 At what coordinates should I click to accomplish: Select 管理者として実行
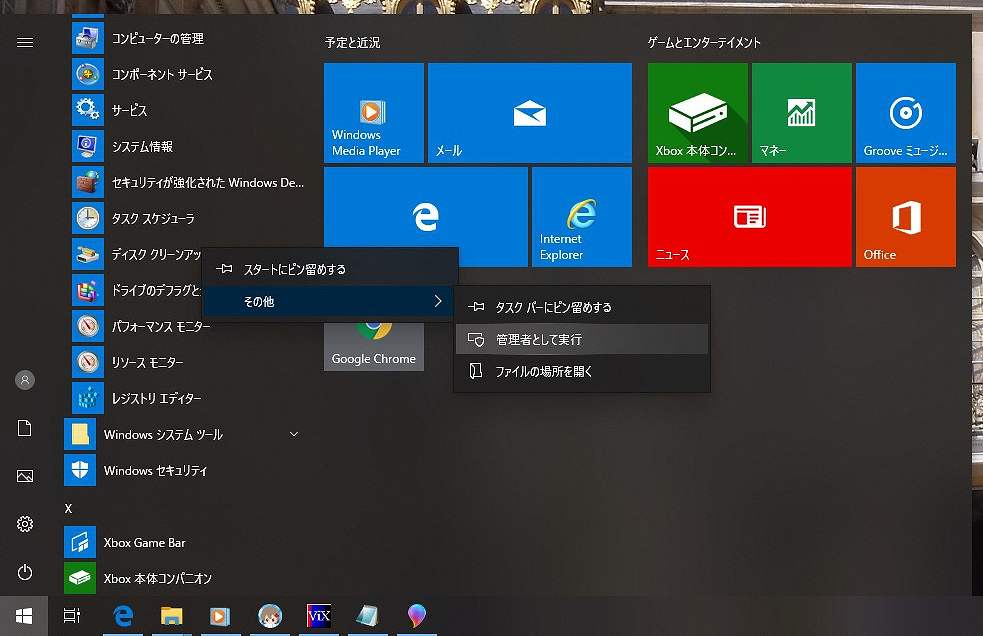click(582, 339)
